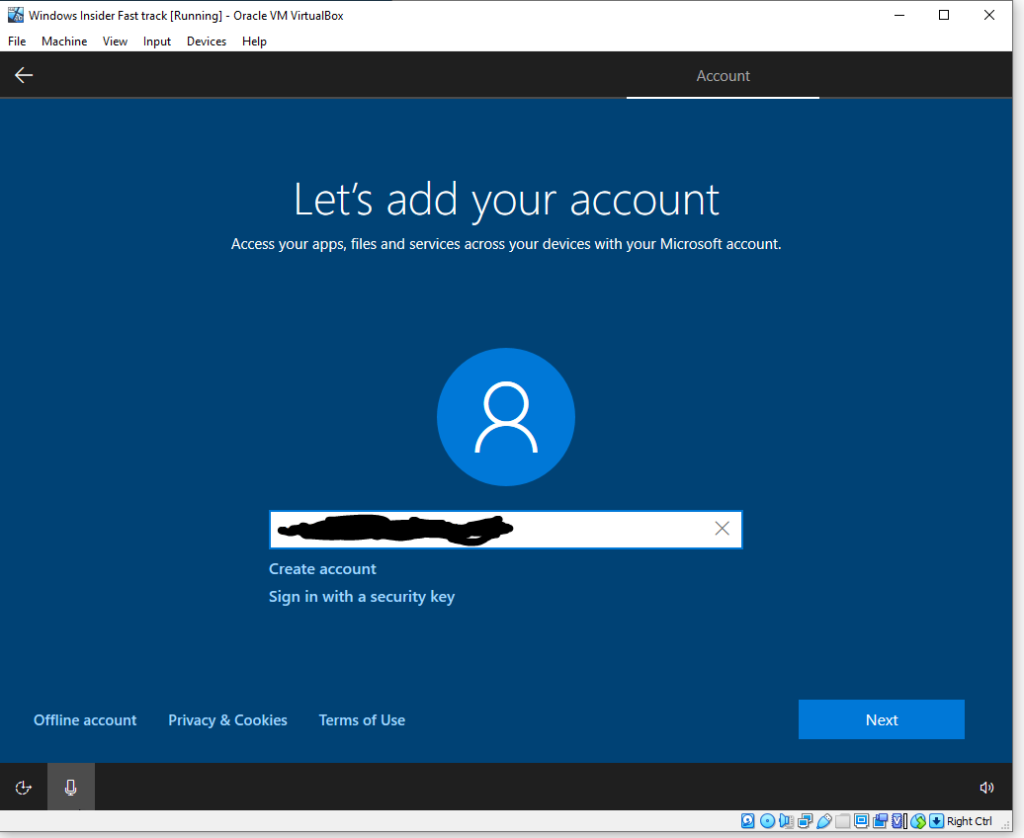Select the Account tab
The height and width of the screenshot is (838, 1024).
[x=722, y=76]
